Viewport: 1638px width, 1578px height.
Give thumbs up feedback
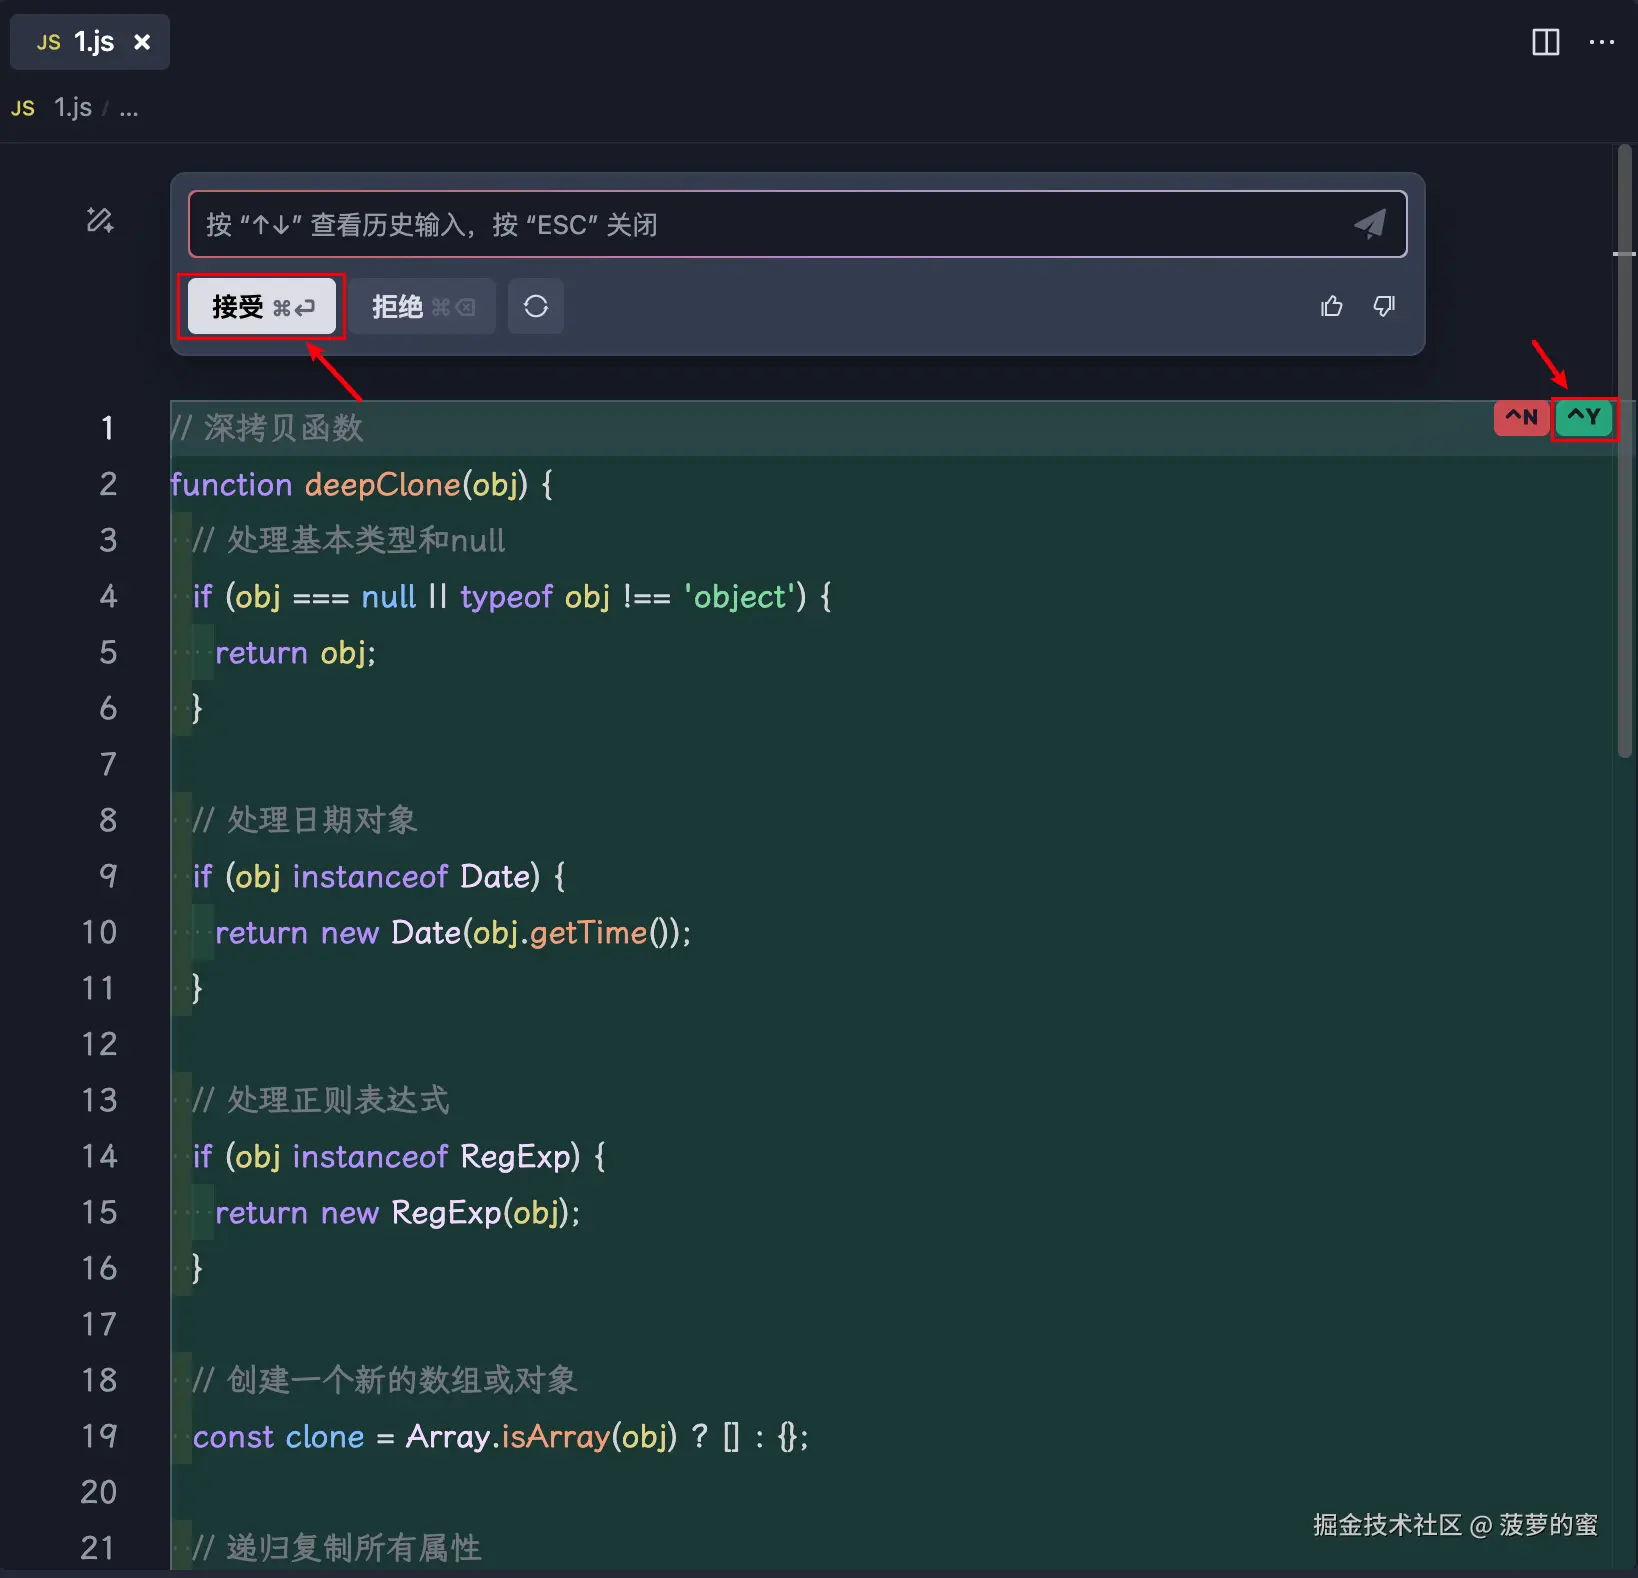point(1331,306)
